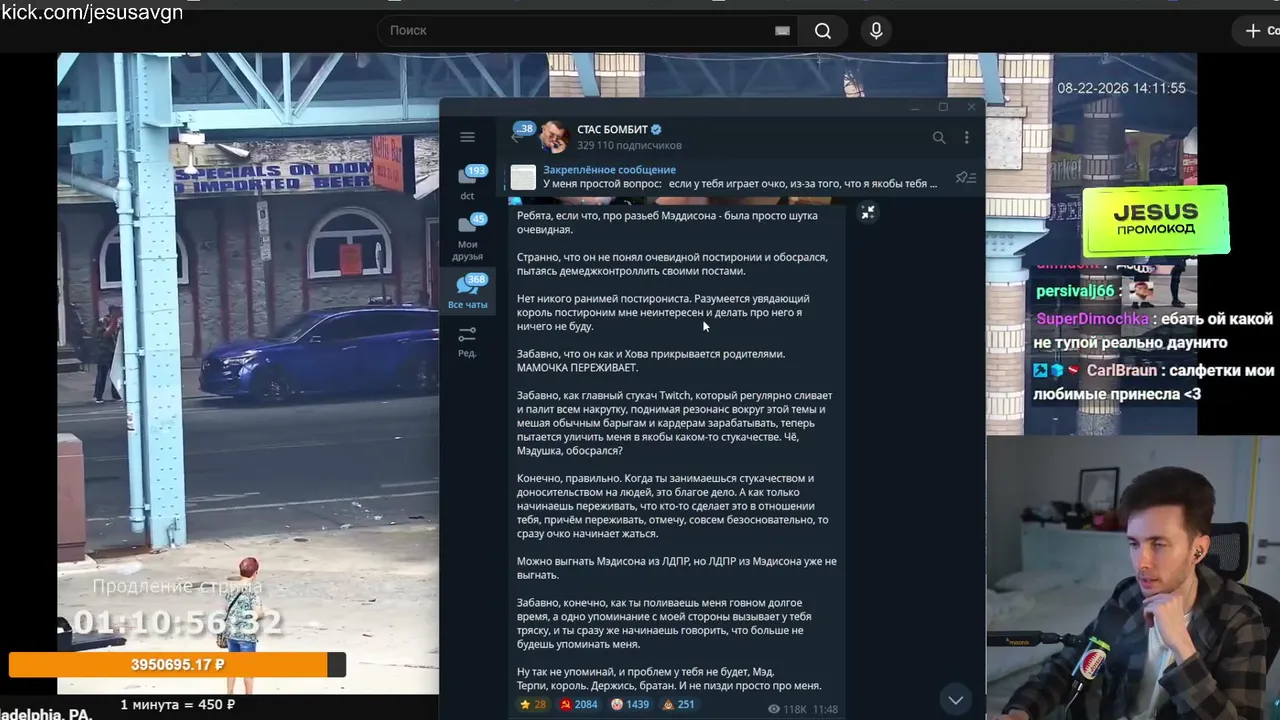Start voice search with the microphone
This screenshot has height=720, width=1280.
(876, 31)
